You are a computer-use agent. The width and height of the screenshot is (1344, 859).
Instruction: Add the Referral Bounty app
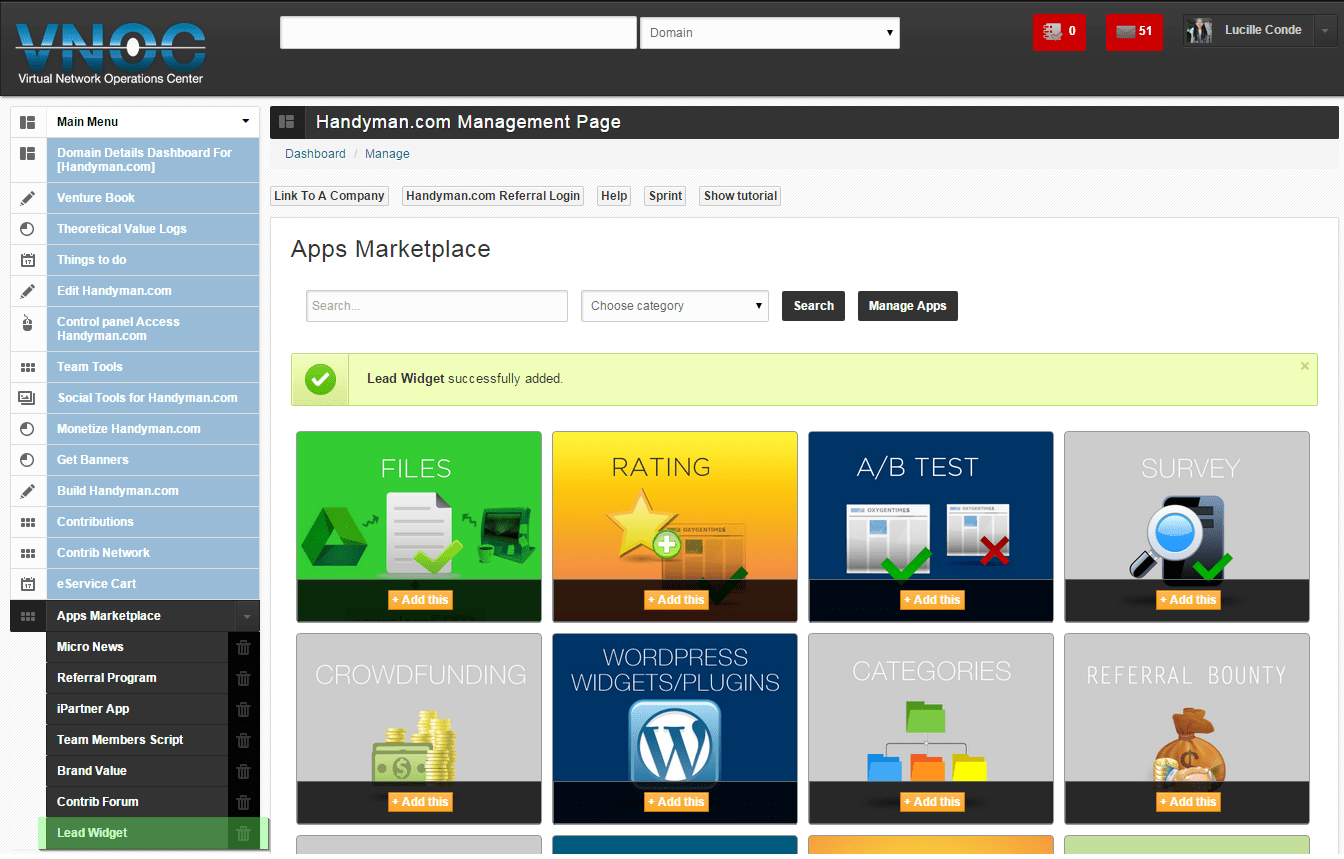(1189, 802)
